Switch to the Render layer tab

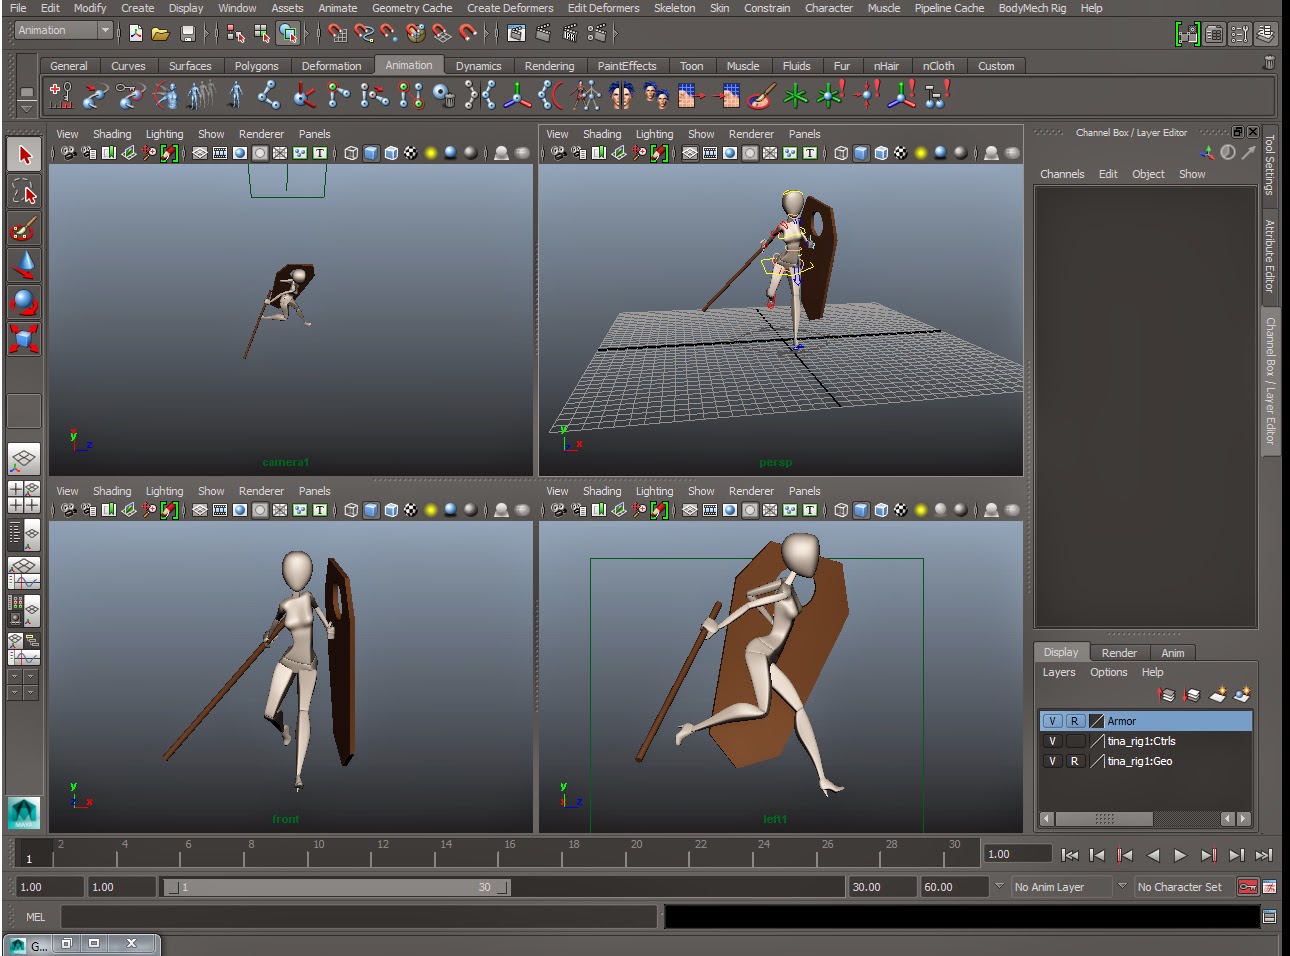point(1119,653)
